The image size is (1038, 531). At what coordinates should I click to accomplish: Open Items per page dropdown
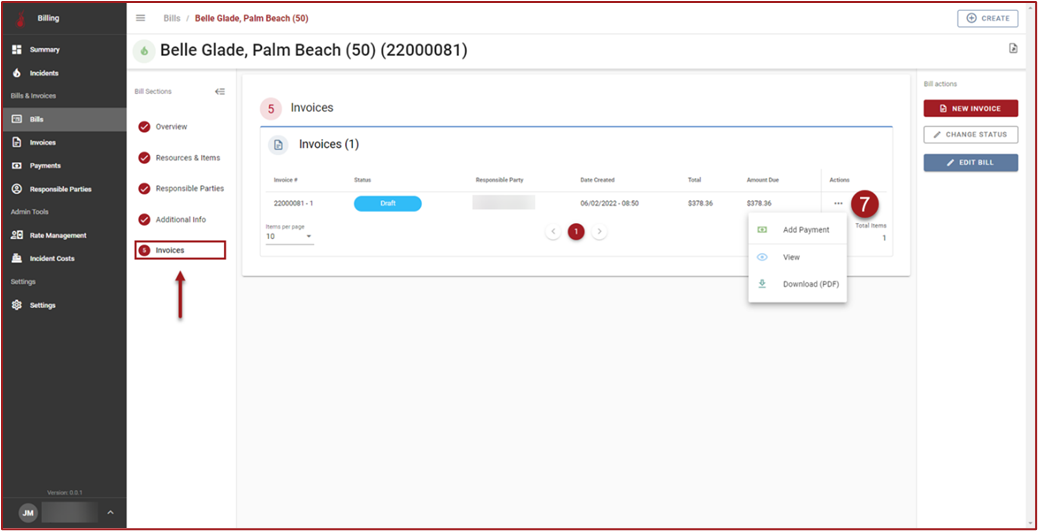tap(289, 237)
